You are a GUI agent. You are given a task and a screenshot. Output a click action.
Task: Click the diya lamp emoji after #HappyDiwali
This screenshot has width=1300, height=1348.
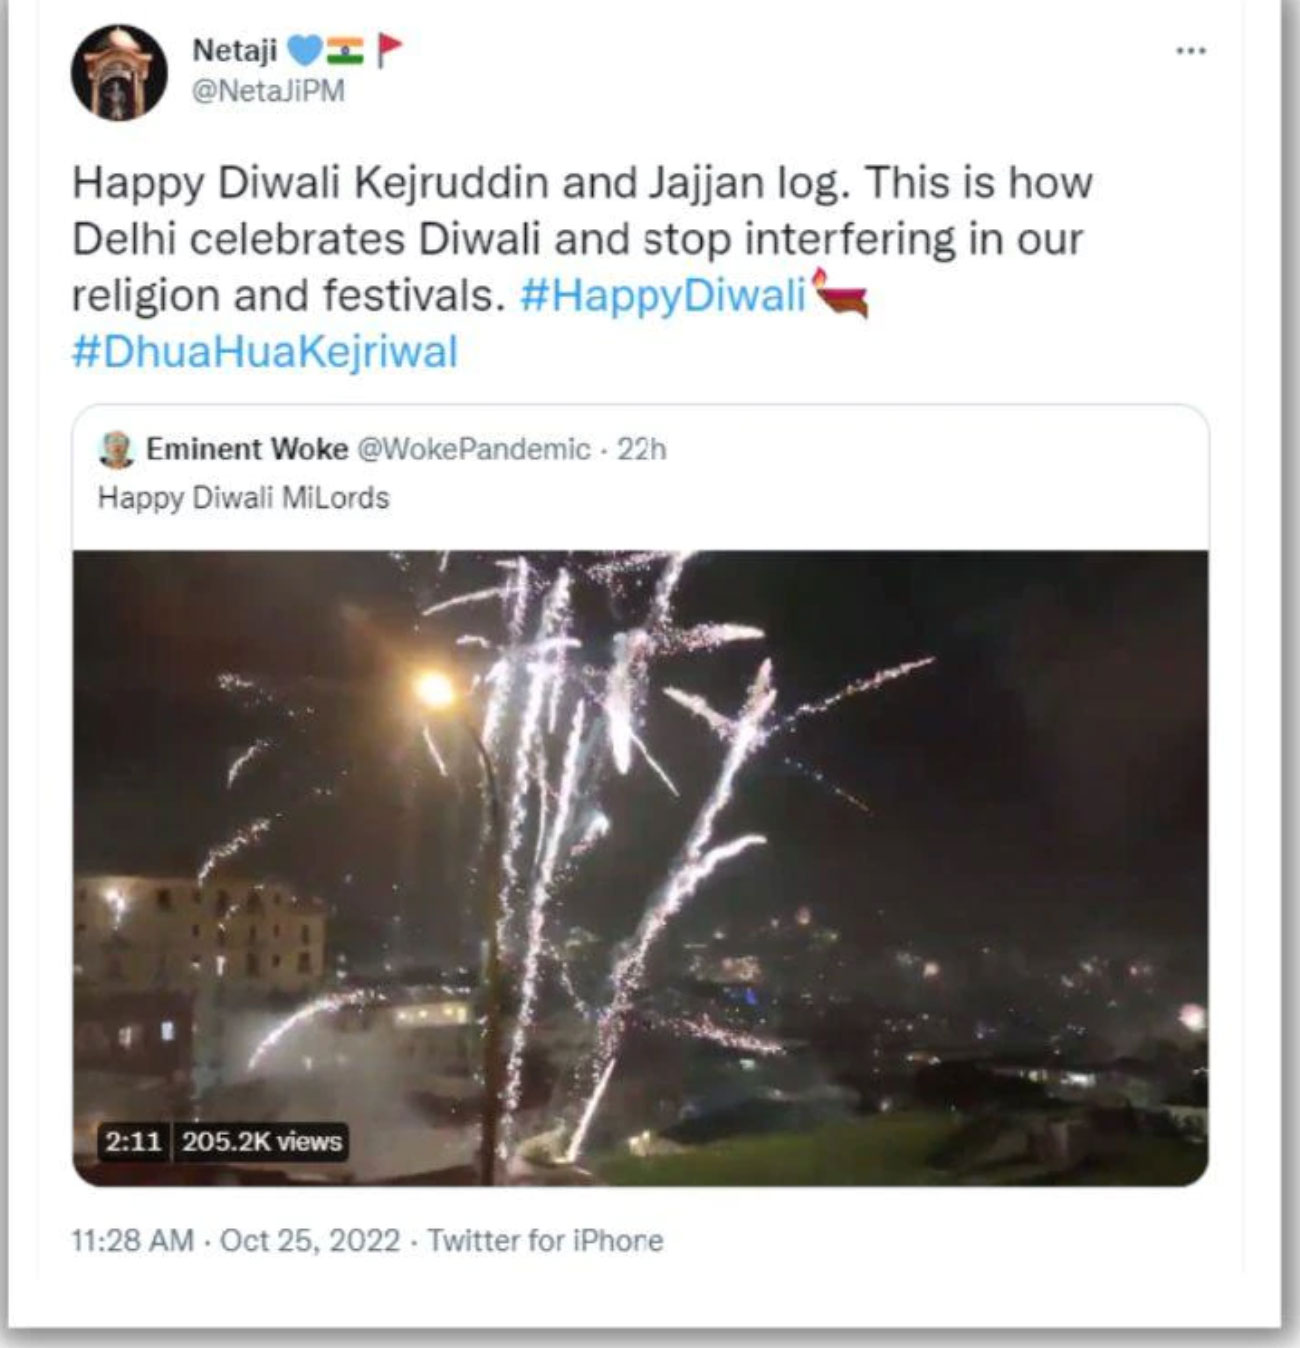[x=841, y=293]
